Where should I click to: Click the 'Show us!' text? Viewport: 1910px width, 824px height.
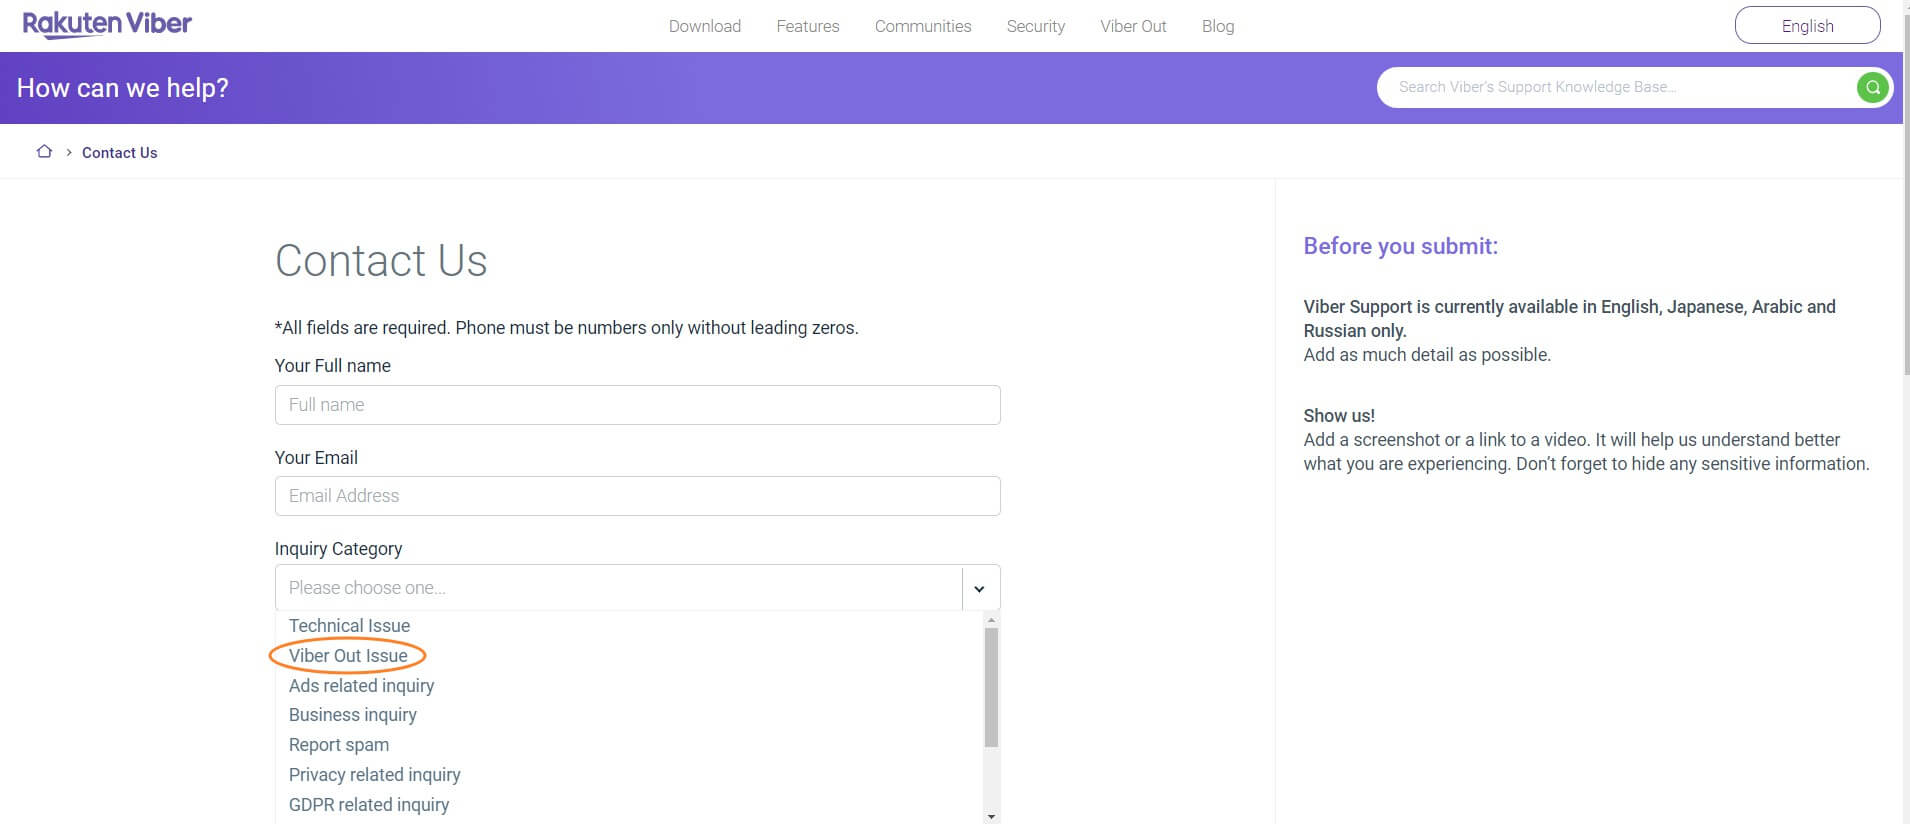(1339, 416)
